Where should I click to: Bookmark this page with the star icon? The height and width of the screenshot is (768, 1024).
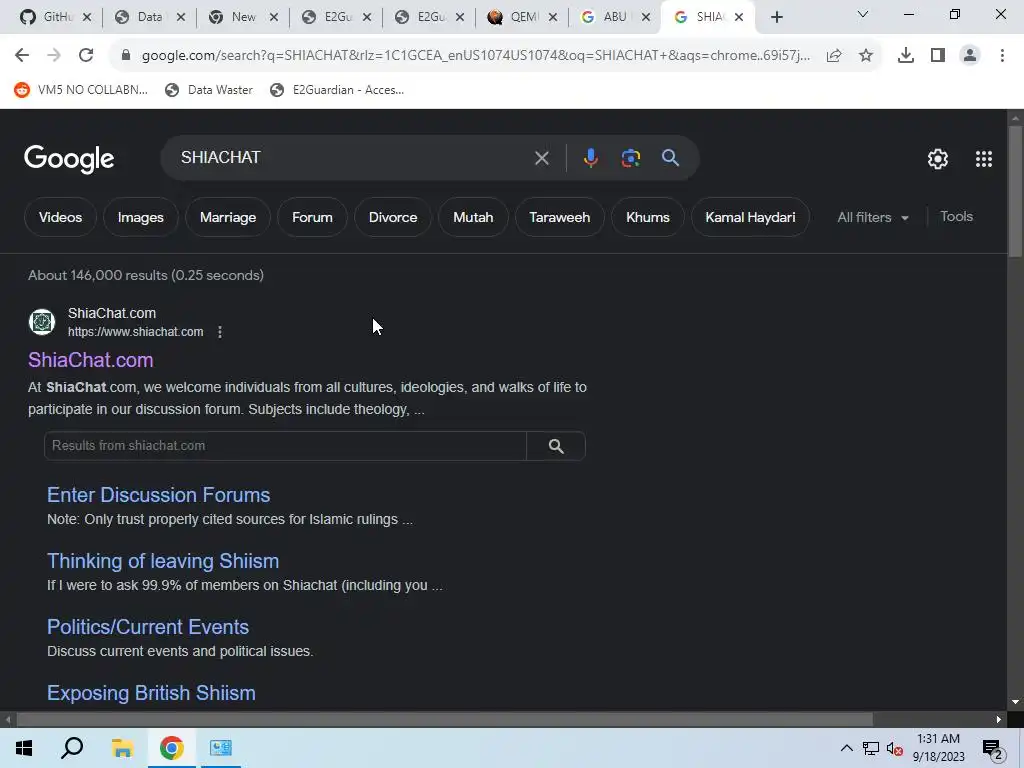tap(866, 56)
